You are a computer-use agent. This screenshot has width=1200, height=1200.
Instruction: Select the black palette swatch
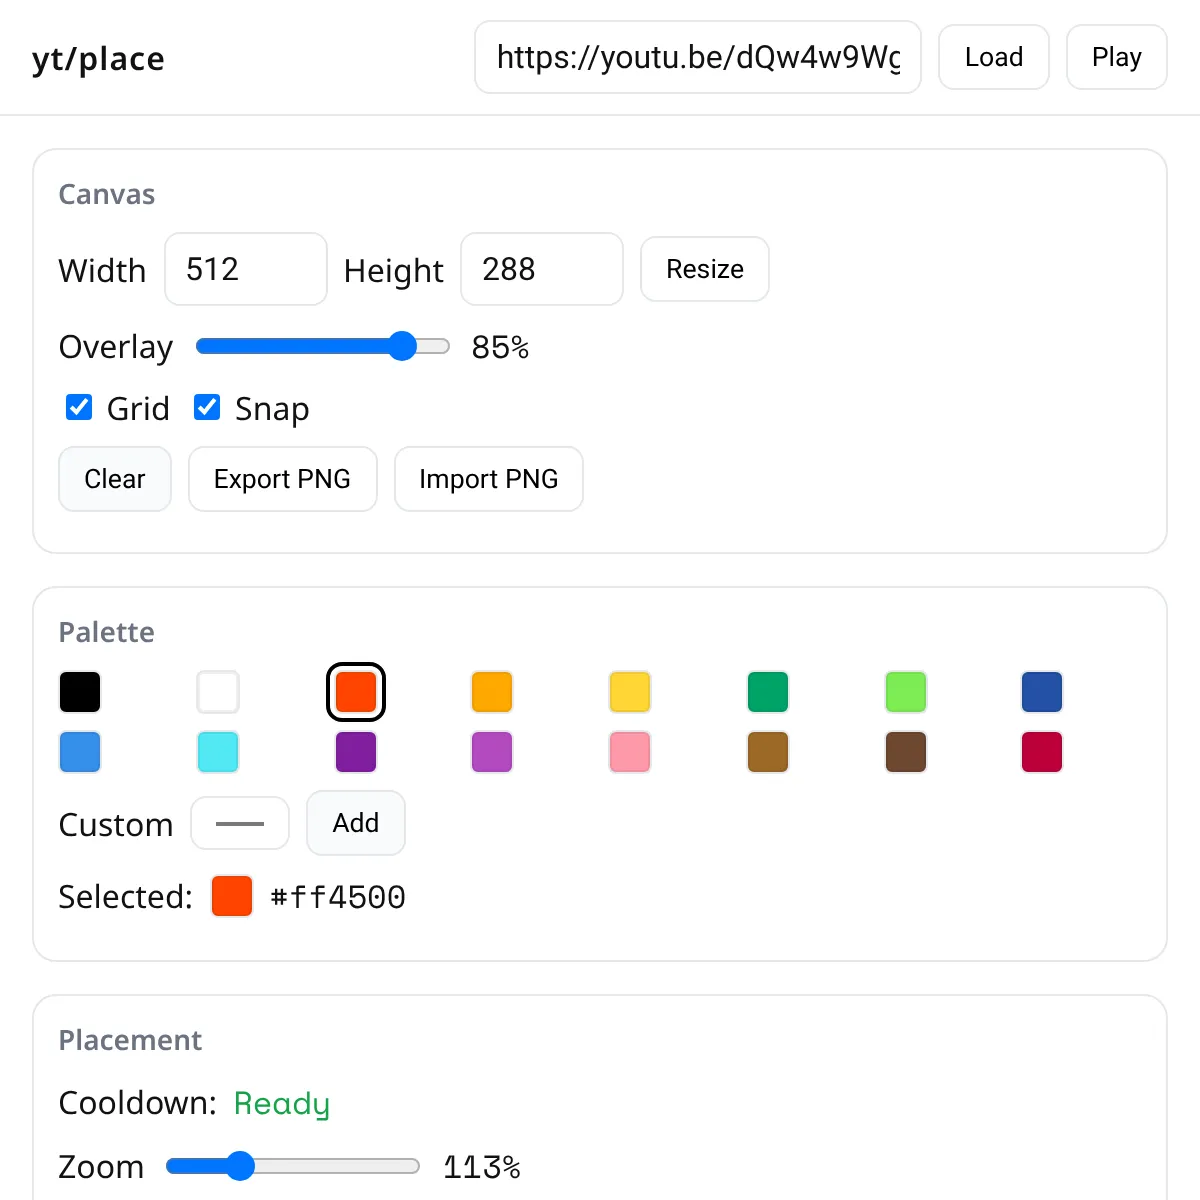click(x=80, y=692)
